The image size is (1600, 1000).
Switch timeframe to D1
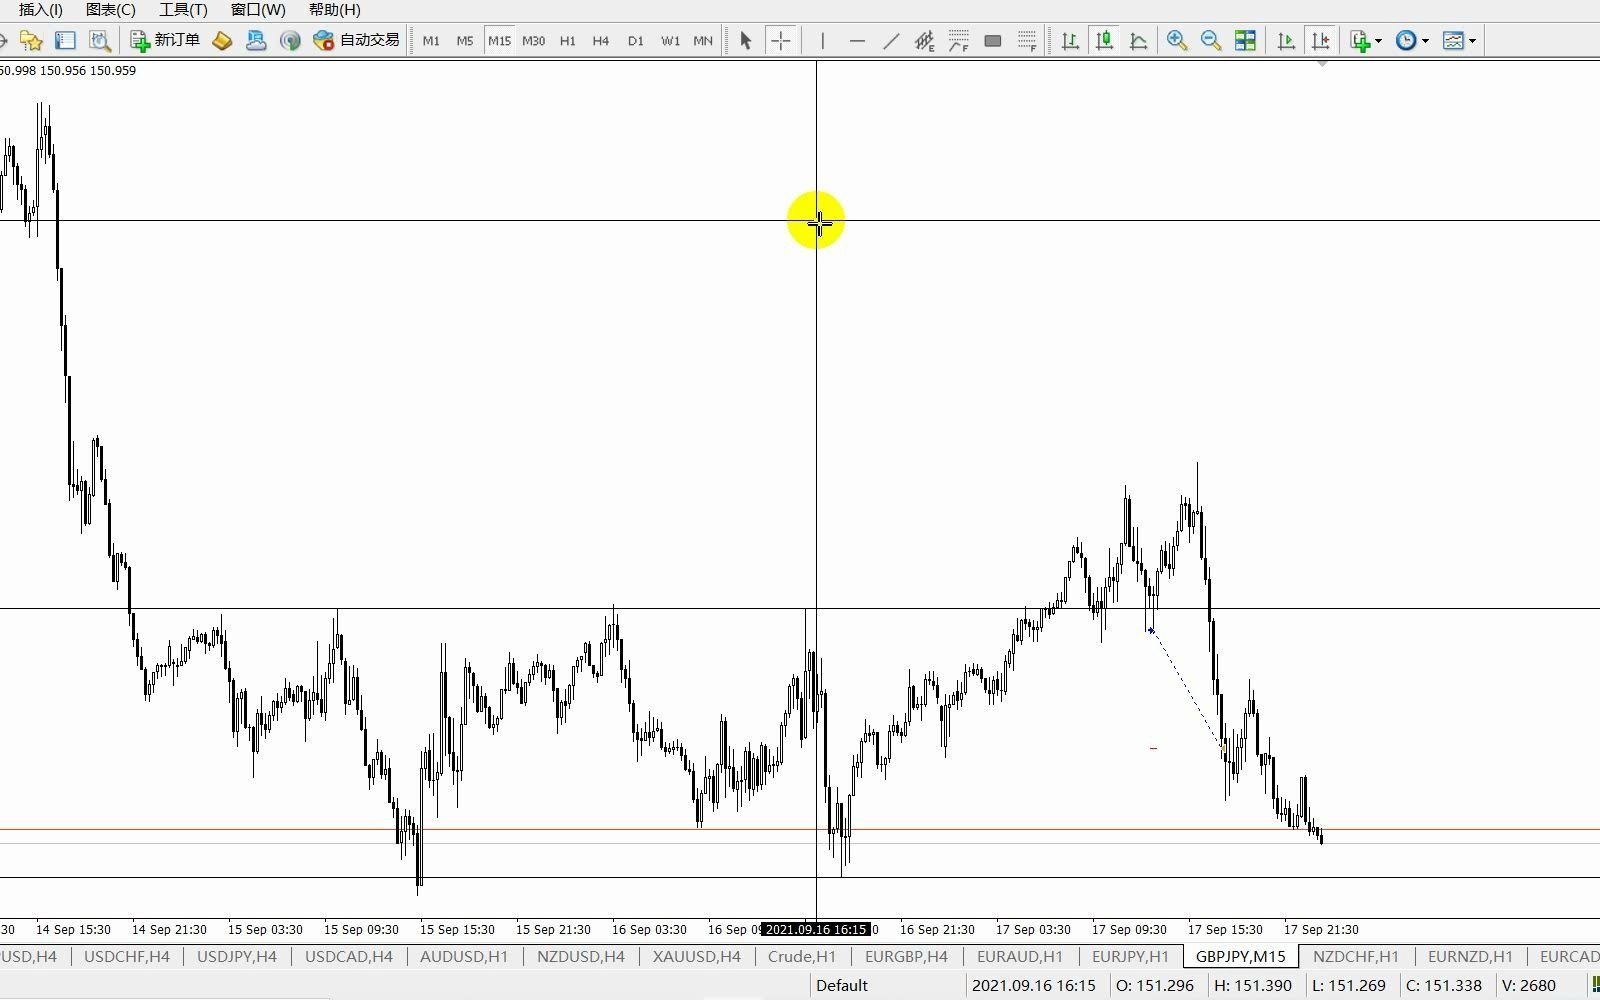[635, 41]
